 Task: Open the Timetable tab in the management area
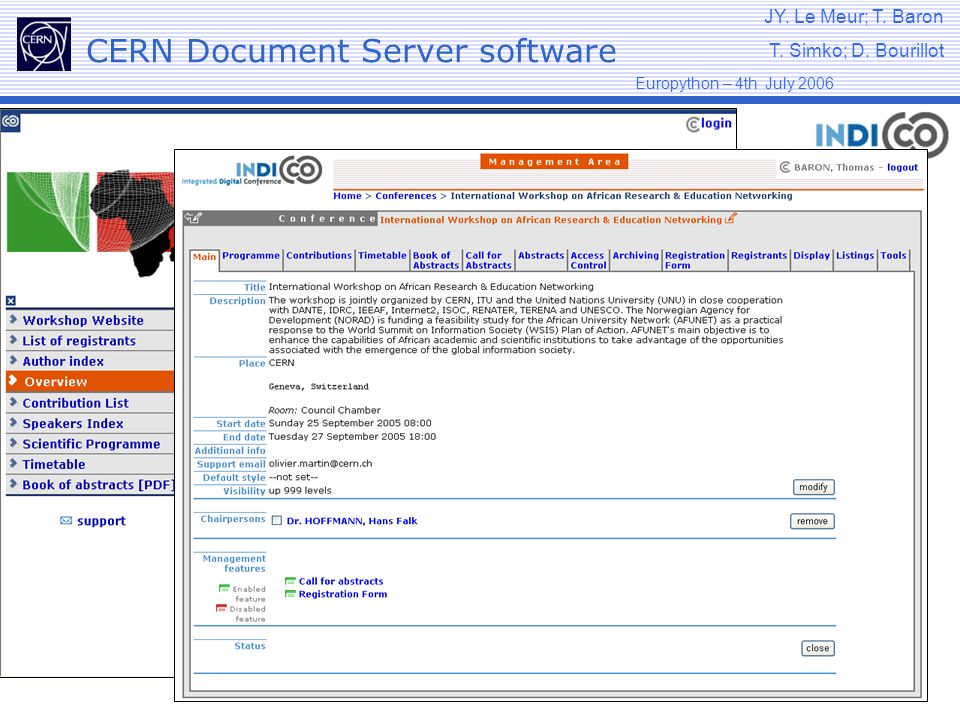(x=382, y=255)
